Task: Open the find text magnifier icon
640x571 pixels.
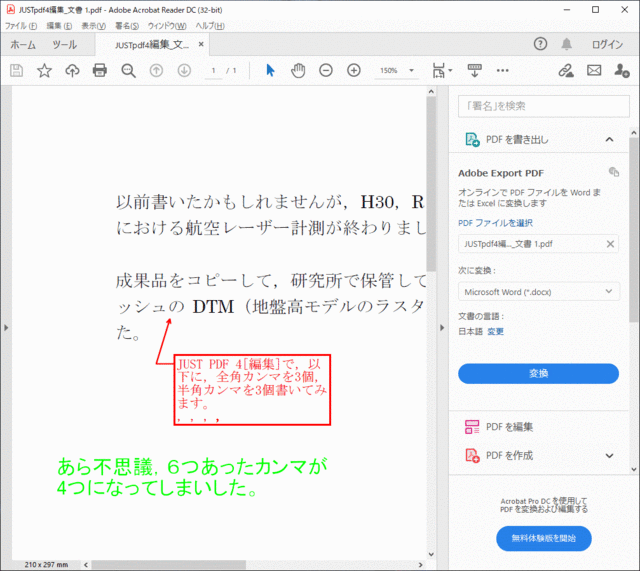Action: coord(129,71)
